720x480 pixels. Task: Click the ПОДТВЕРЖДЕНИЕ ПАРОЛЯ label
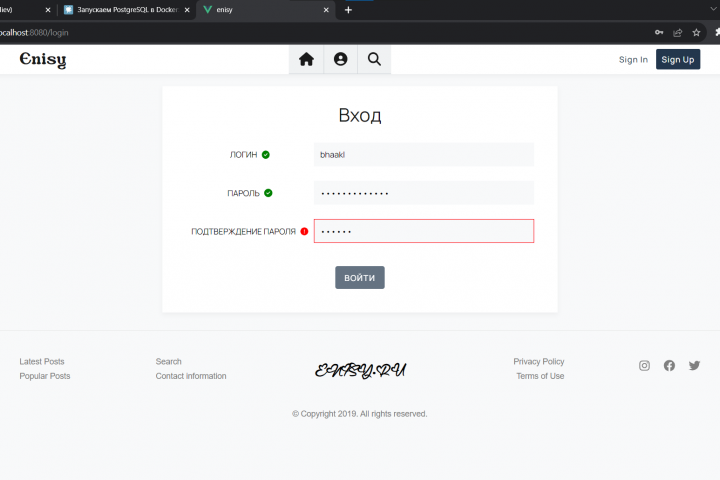pyautogui.click(x=243, y=232)
